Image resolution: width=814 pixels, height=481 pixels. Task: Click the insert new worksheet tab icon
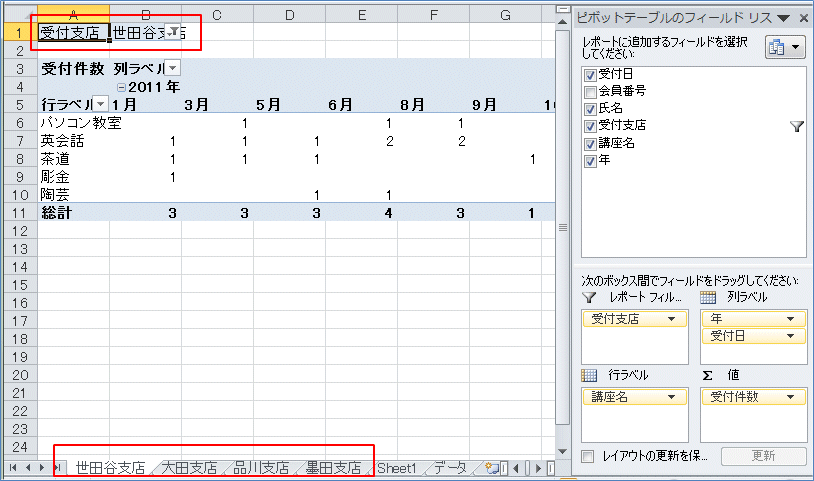(491, 468)
